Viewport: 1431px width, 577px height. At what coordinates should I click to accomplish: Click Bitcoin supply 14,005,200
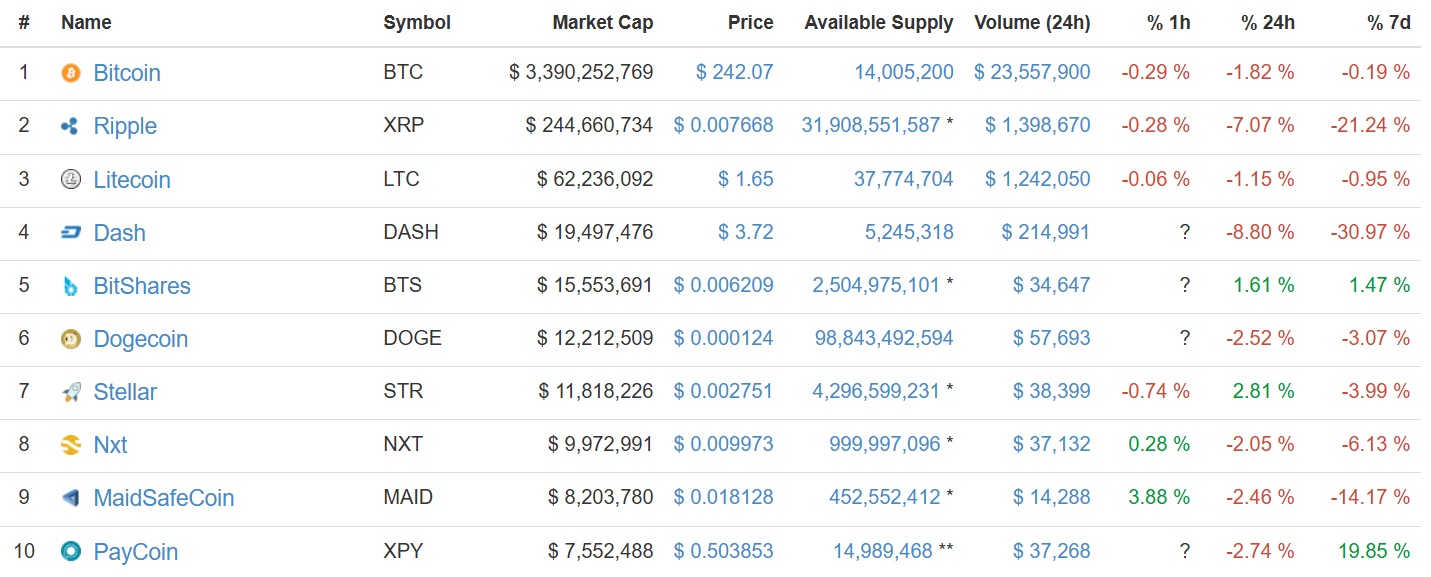coord(904,72)
